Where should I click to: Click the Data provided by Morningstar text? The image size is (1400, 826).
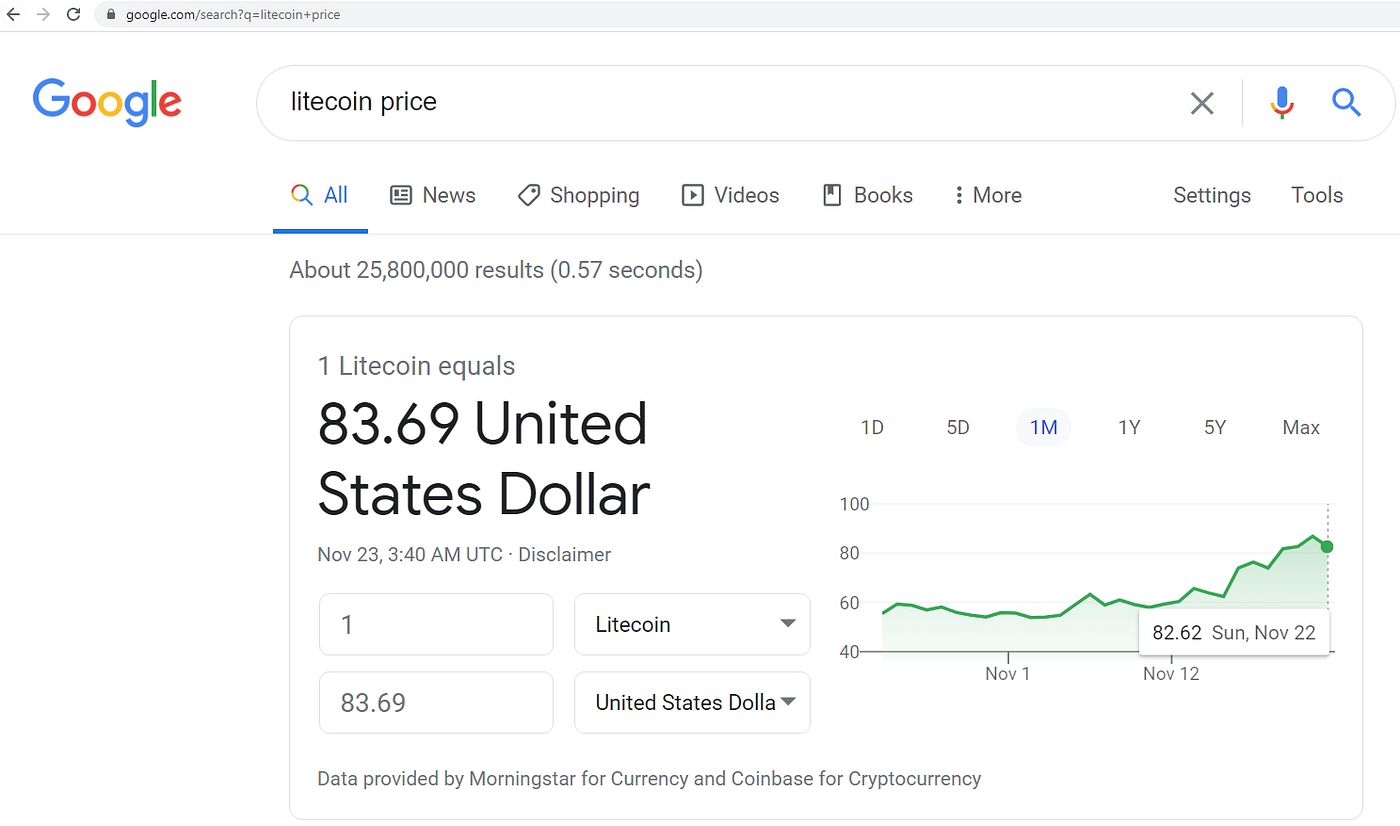click(x=649, y=779)
